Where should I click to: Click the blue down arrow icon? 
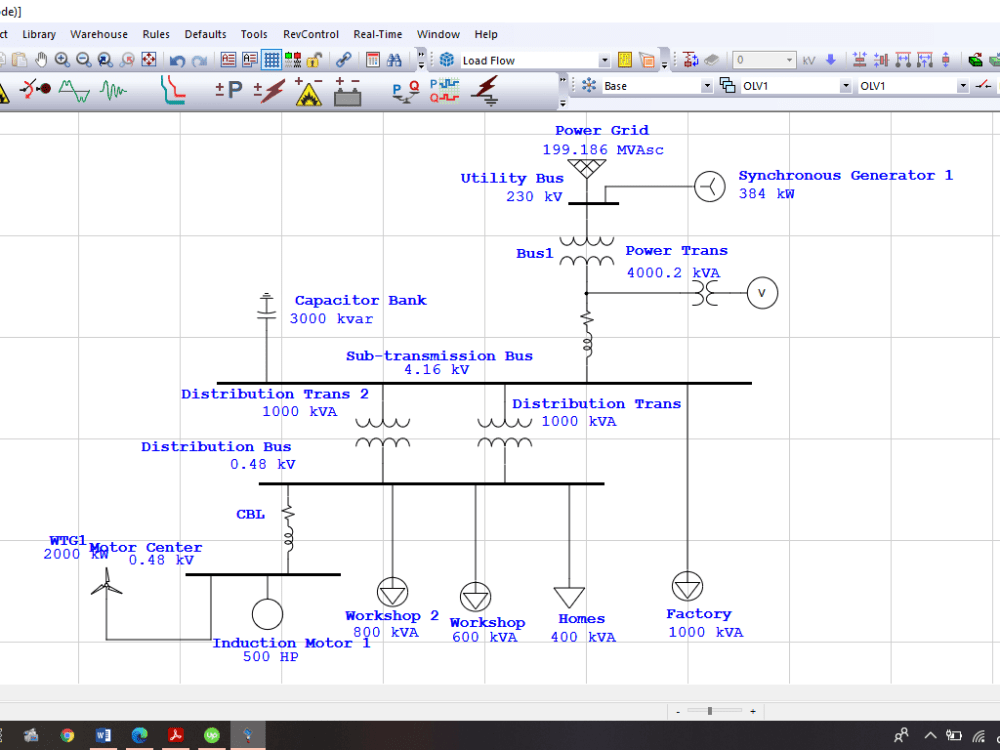click(x=830, y=60)
